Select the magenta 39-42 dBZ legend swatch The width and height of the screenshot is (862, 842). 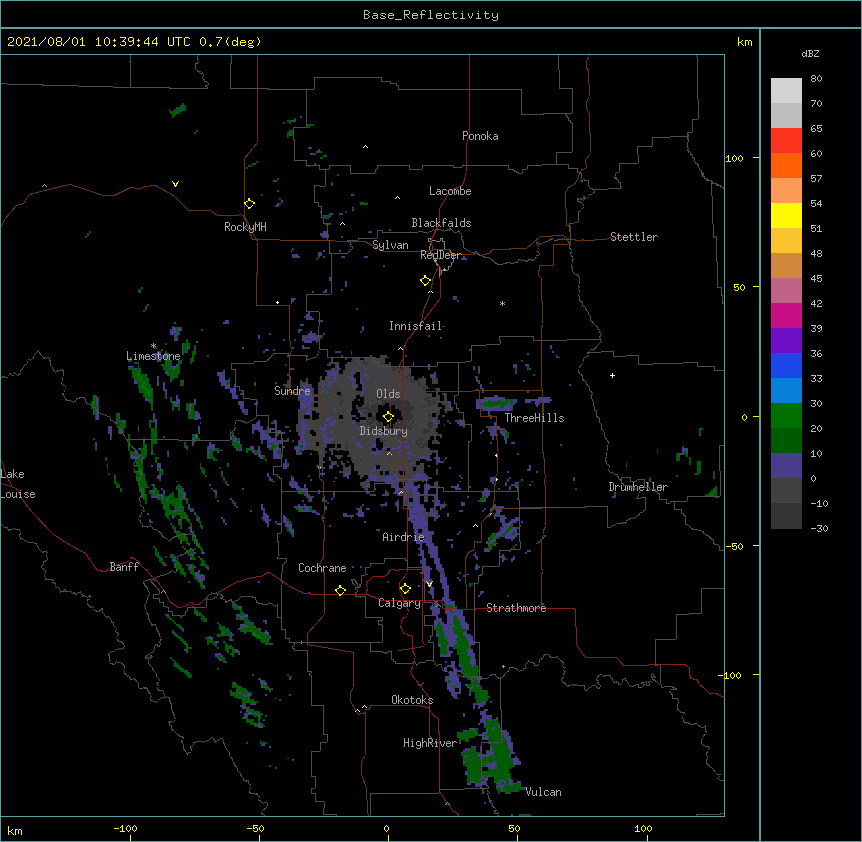pyautogui.click(x=786, y=315)
